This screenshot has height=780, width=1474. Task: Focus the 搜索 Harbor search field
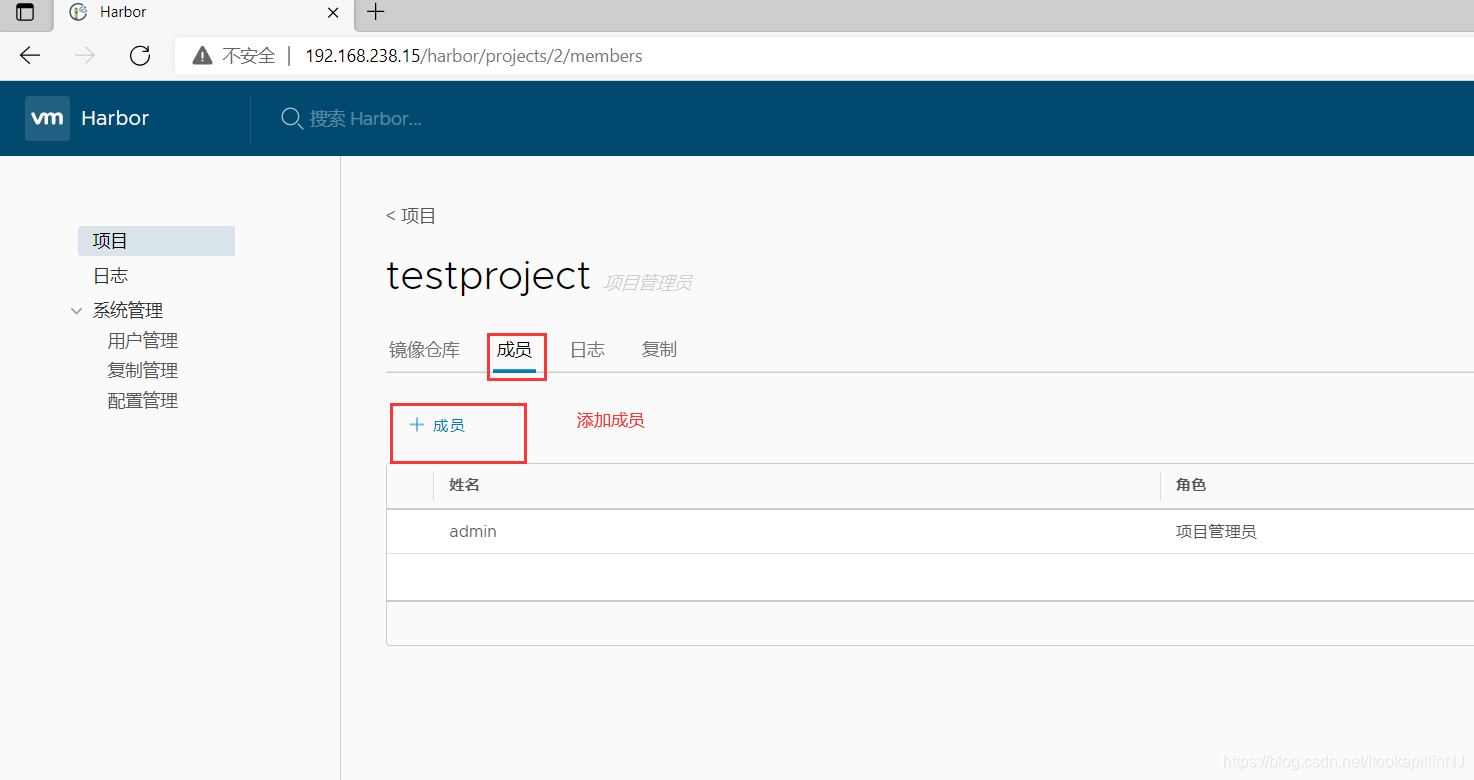coord(365,119)
